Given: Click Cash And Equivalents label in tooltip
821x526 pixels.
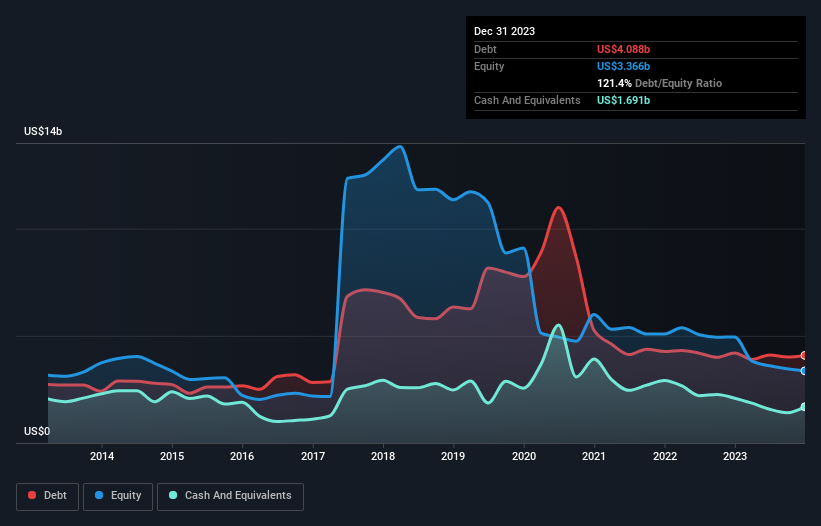Looking at the screenshot, I should 527,100.
